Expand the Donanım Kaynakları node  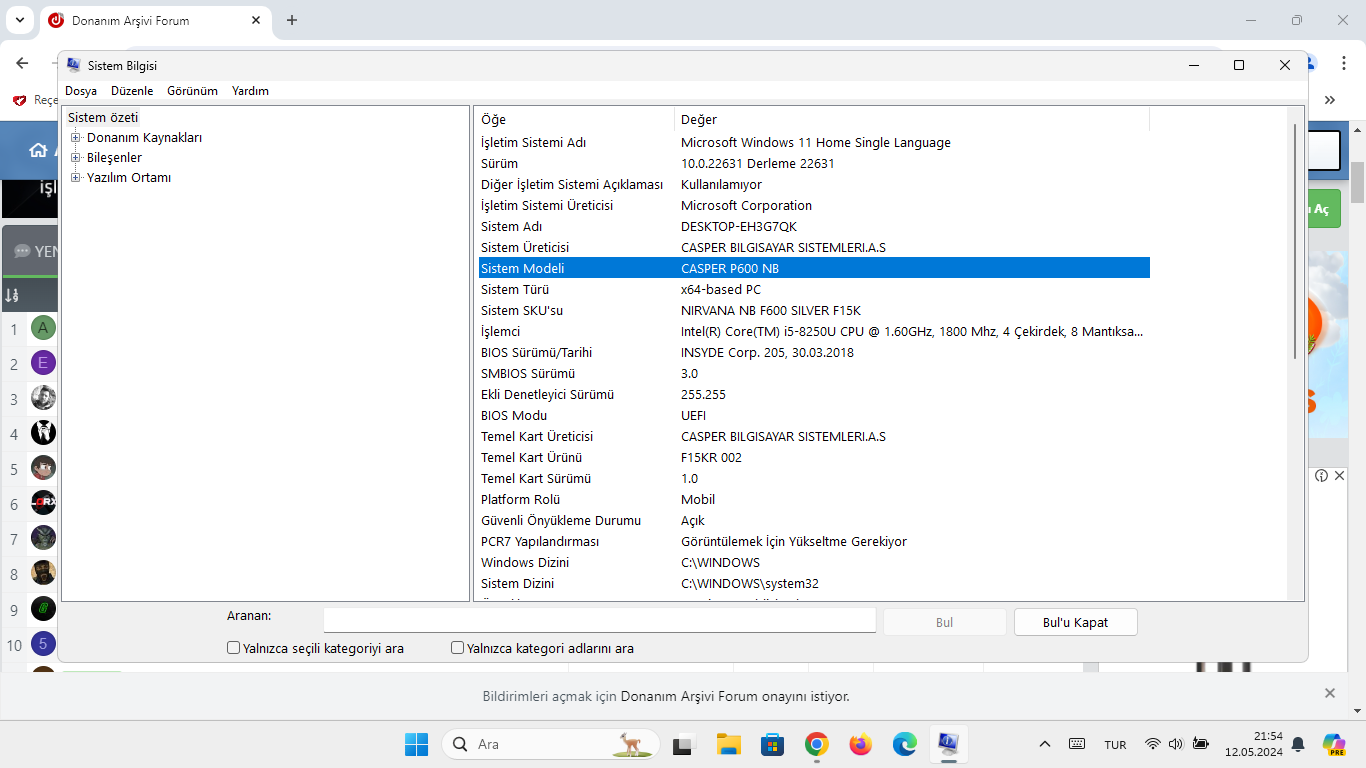[x=75, y=137]
